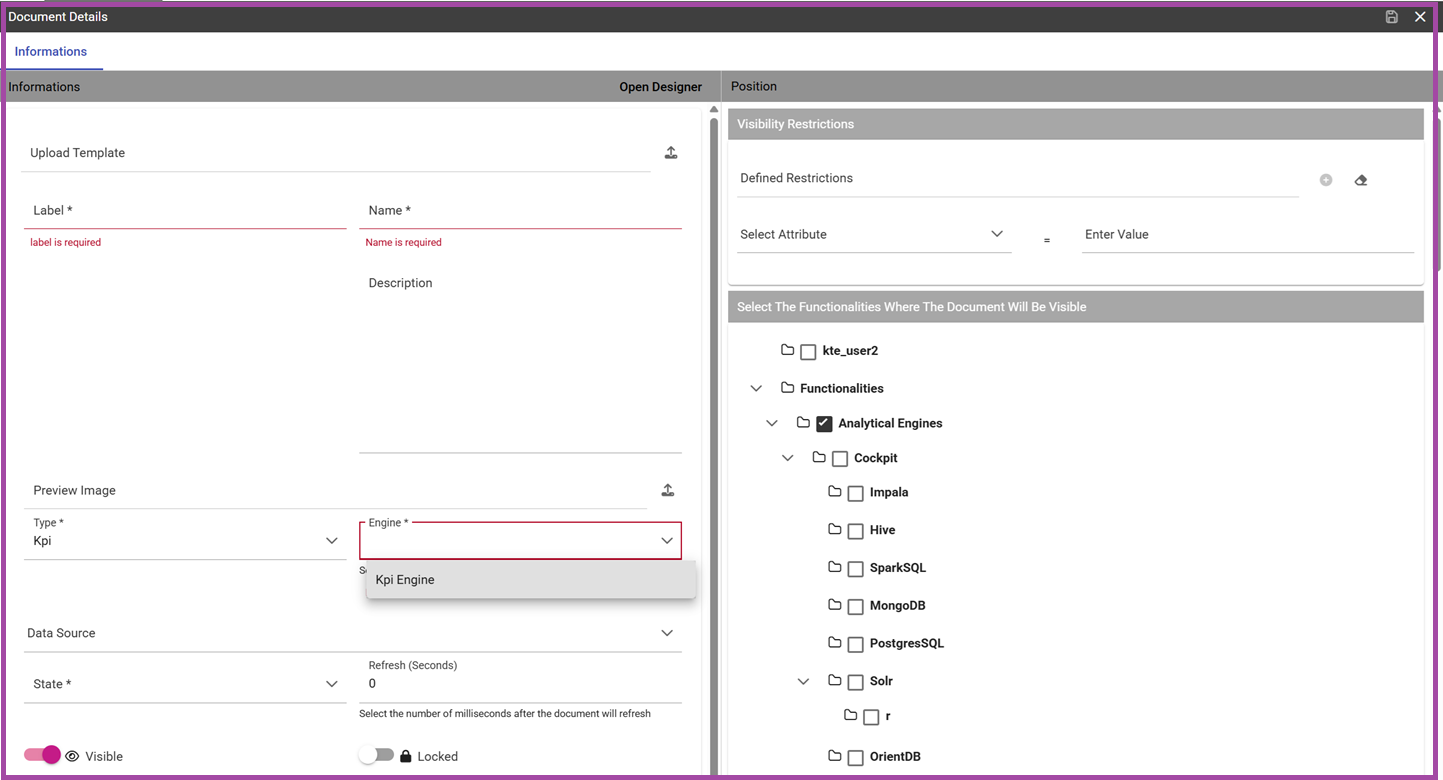Check the Cockpit checkbox
1443x780 pixels.
coord(840,459)
